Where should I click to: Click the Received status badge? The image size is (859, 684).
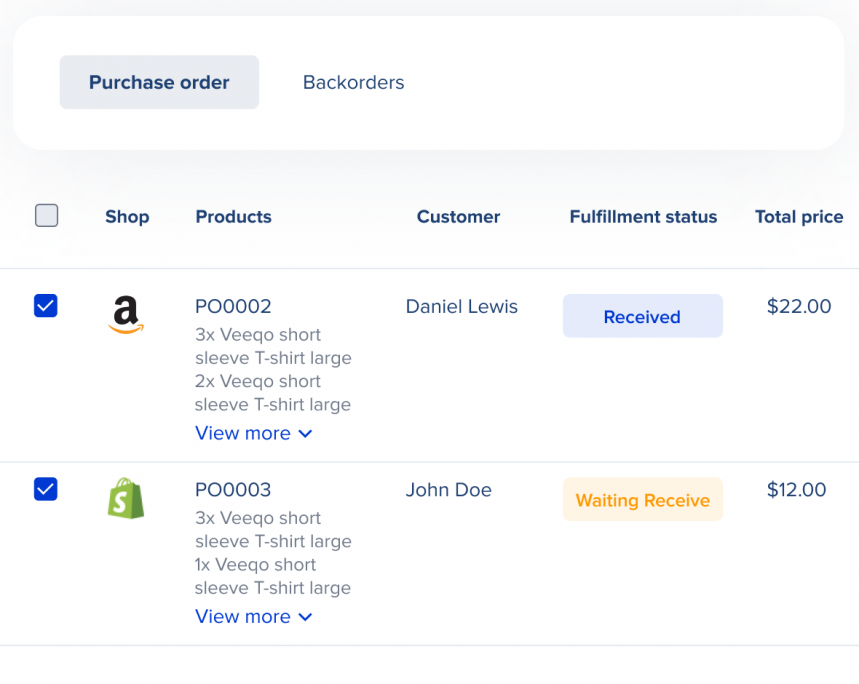coord(642,315)
